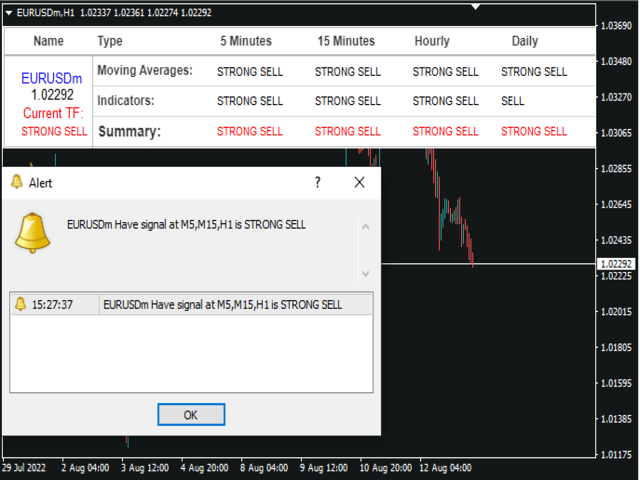The image size is (640, 480).
Task: Click the Hourly column header
Action: point(432,41)
